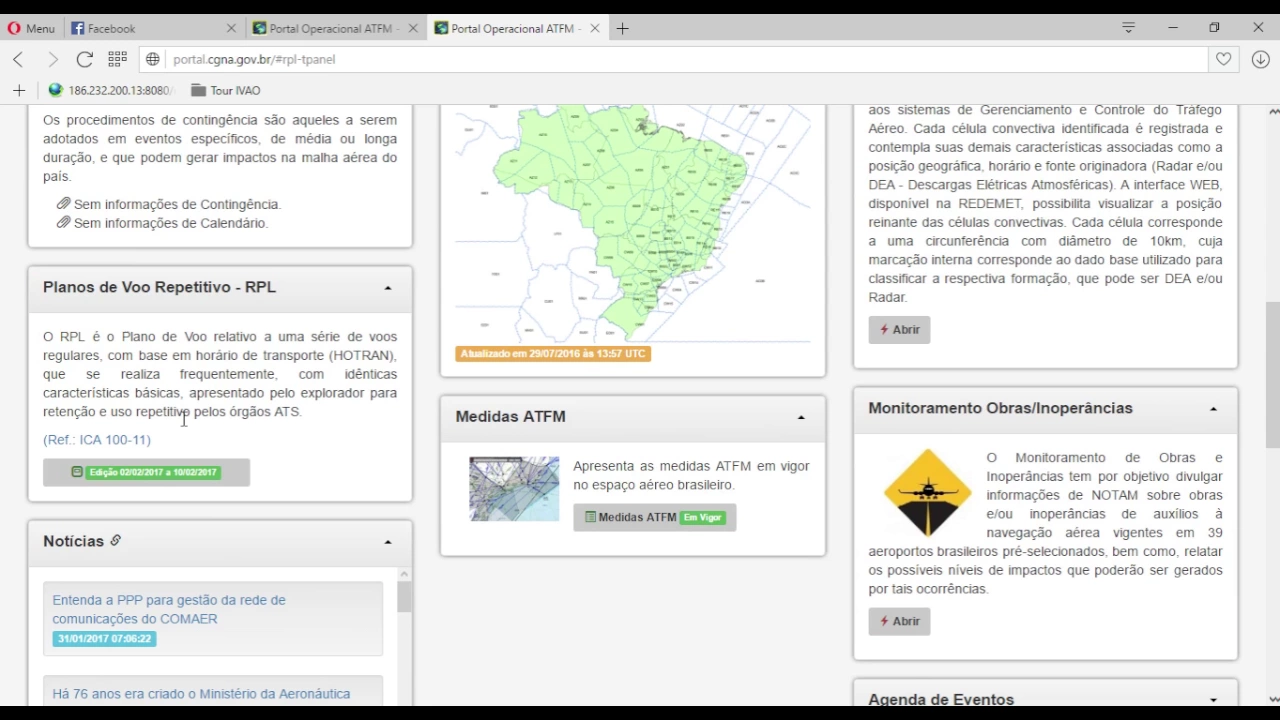Open the Opera tab menu icon
The image size is (1280, 720).
pos(1128,28)
